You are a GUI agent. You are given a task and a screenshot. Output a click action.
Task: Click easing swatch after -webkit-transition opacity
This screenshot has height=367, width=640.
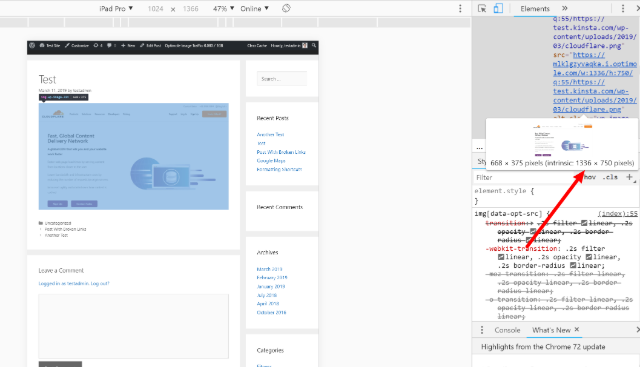click(589, 257)
